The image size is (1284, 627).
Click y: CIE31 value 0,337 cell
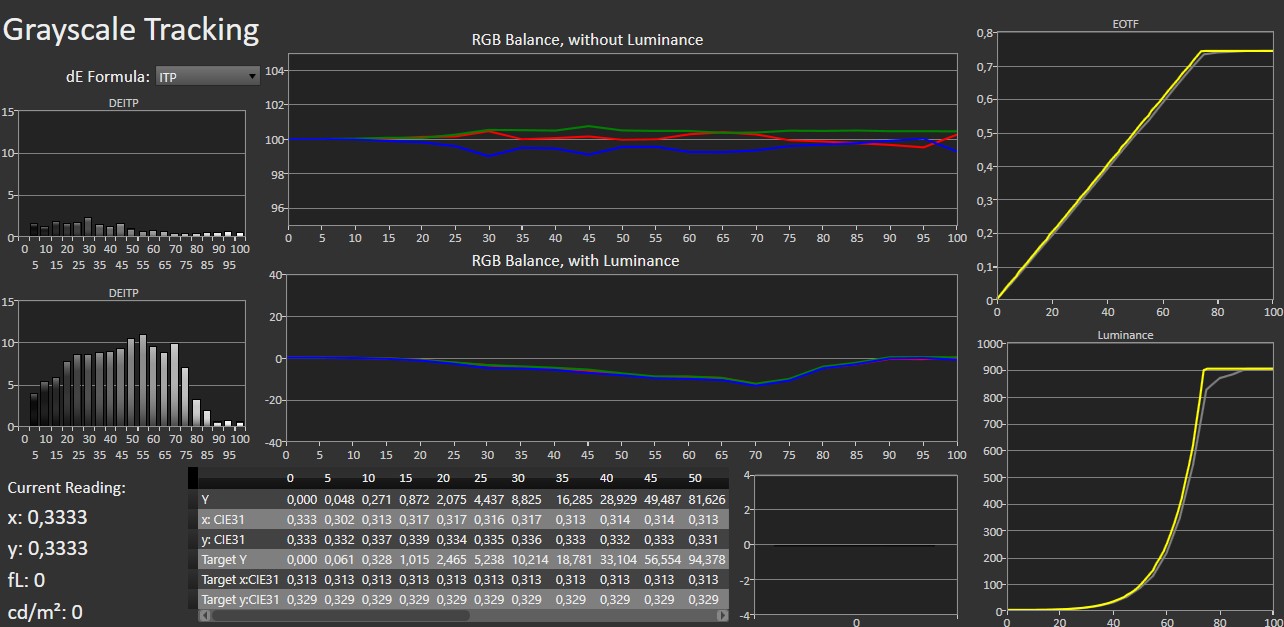tap(376, 539)
